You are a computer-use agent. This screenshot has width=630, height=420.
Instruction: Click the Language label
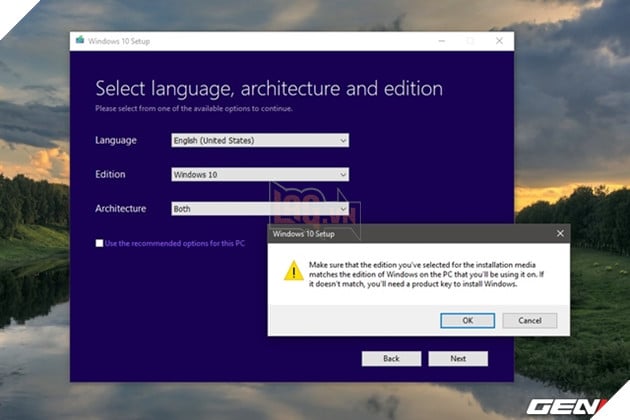pos(116,140)
